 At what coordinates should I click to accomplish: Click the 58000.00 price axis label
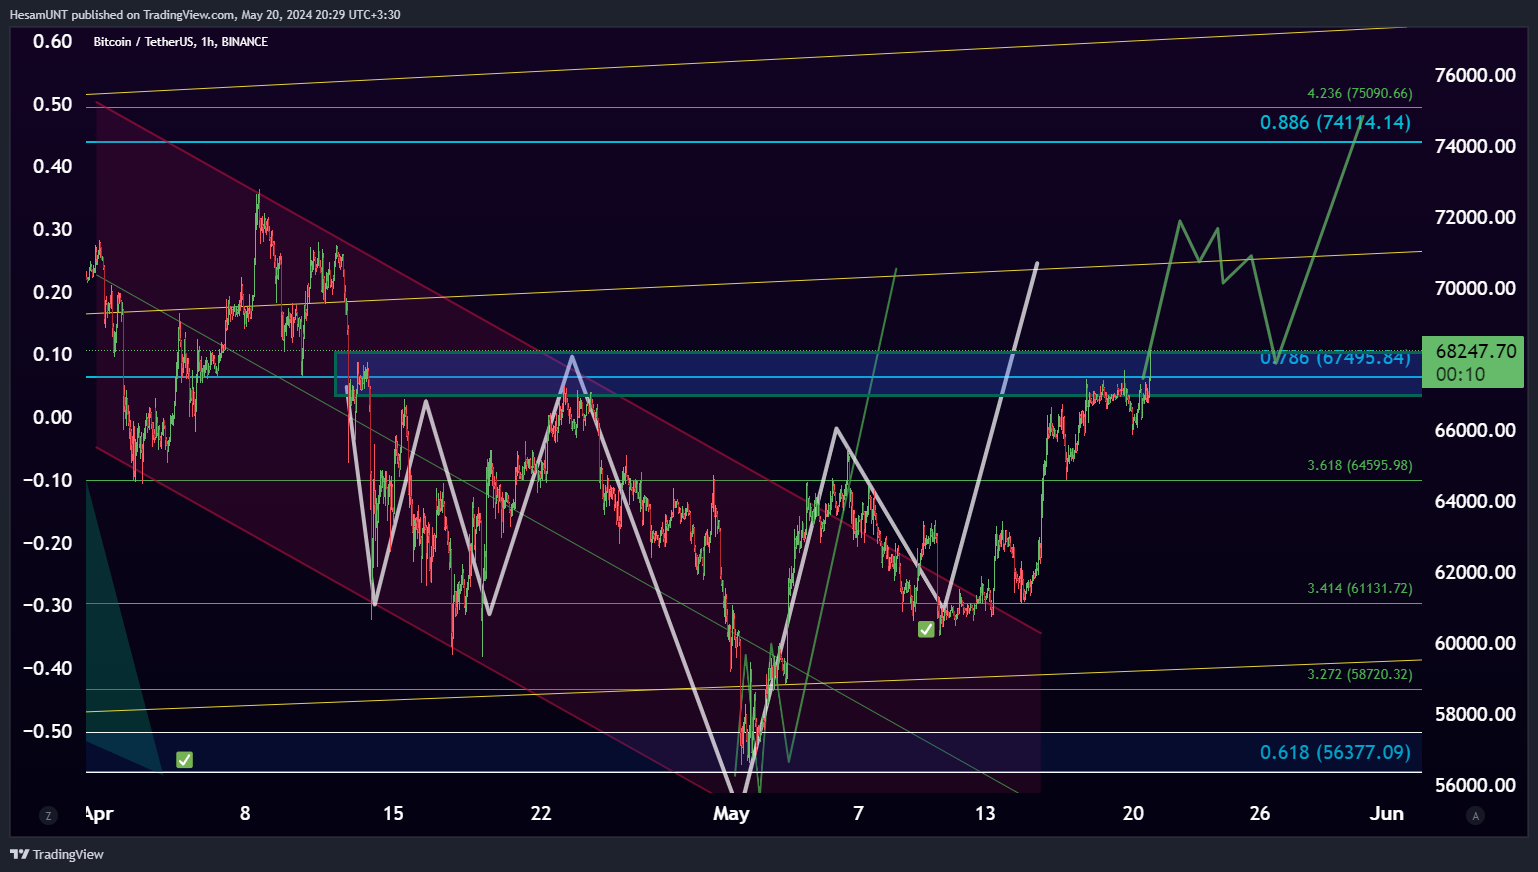pyautogui.click(x=1475, y=714)
